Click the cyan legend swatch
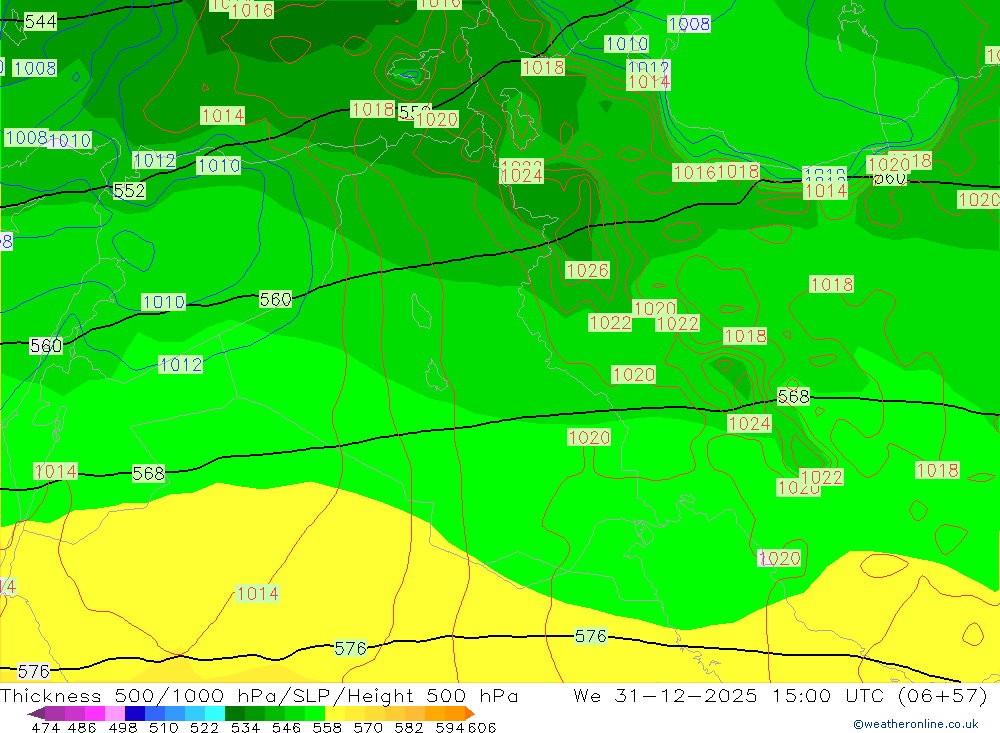 (215, 713)
